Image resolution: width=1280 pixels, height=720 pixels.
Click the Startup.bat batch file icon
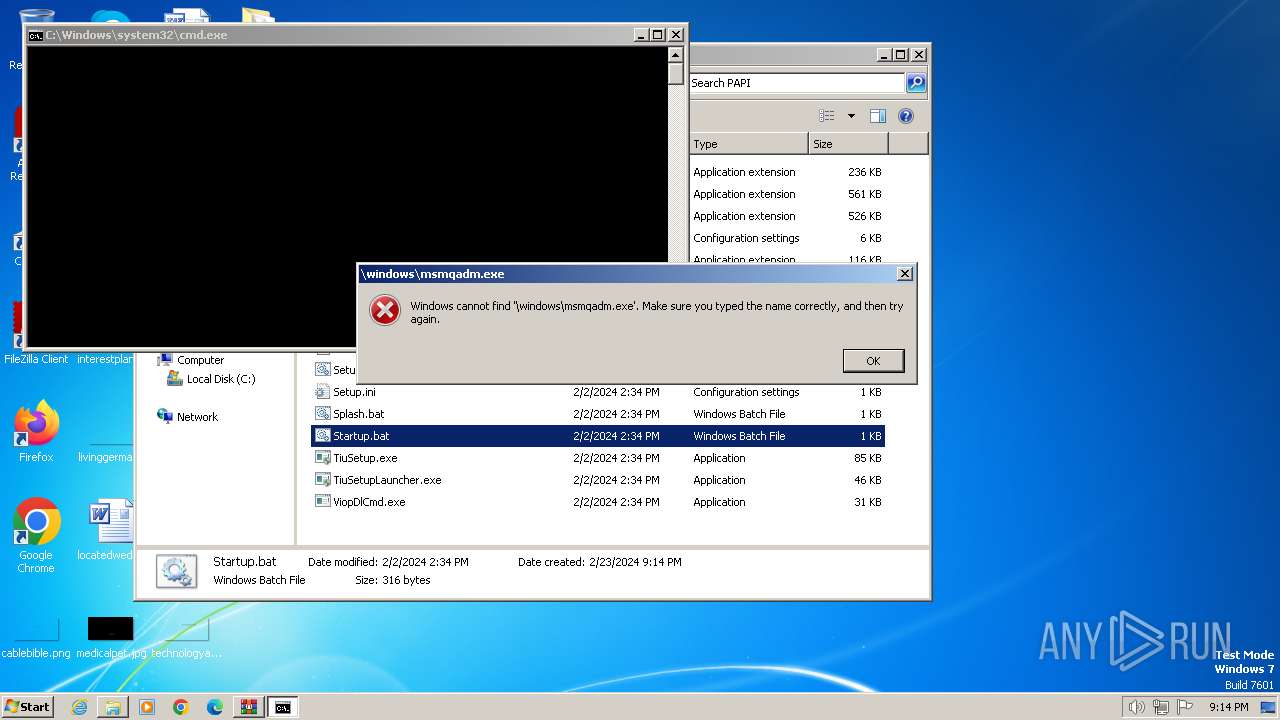[x=322, y=436]
